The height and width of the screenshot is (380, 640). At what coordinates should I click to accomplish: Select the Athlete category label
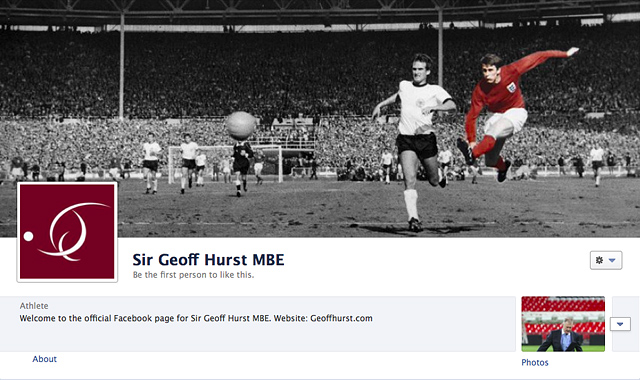[34, 306]
